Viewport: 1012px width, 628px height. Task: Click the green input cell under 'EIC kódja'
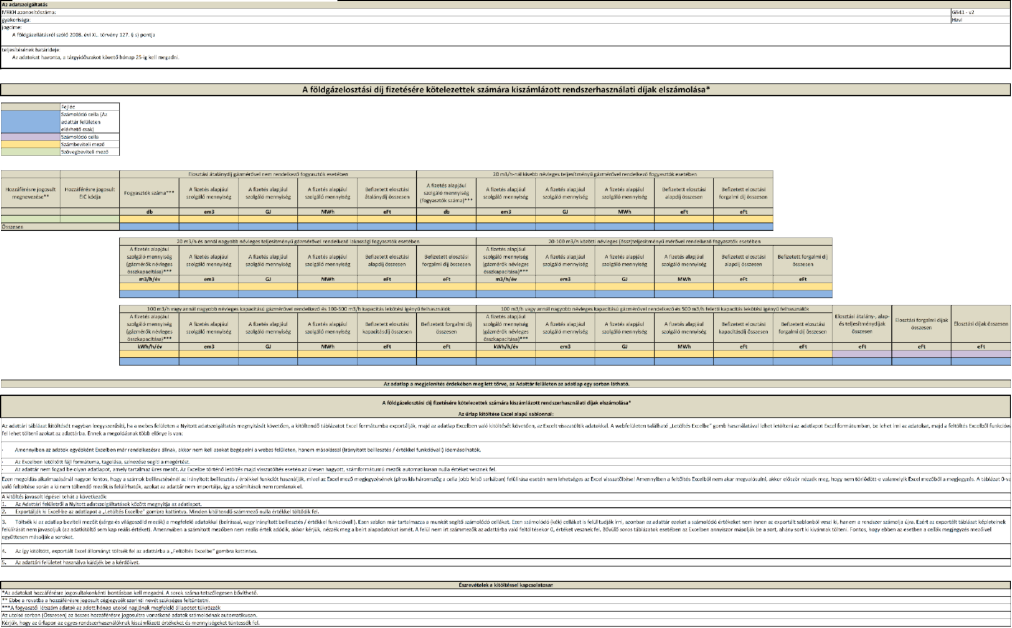90,219
